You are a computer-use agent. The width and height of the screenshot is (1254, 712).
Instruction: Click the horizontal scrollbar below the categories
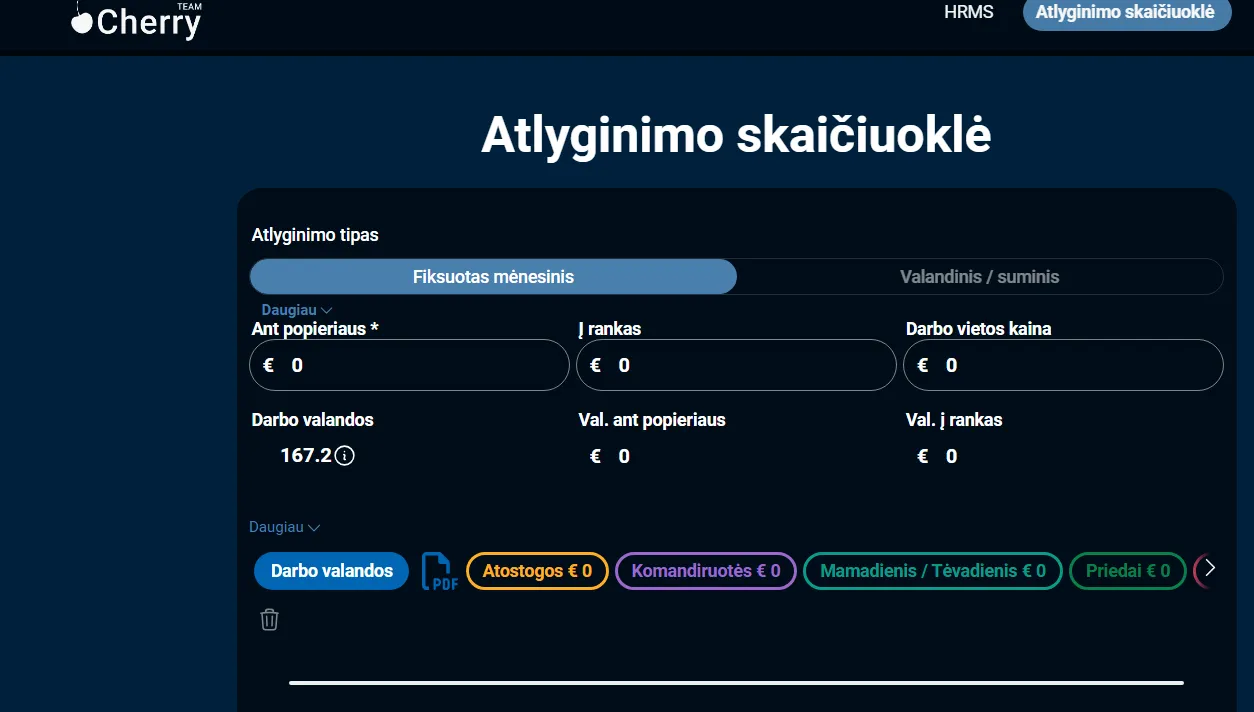point(737,683)
